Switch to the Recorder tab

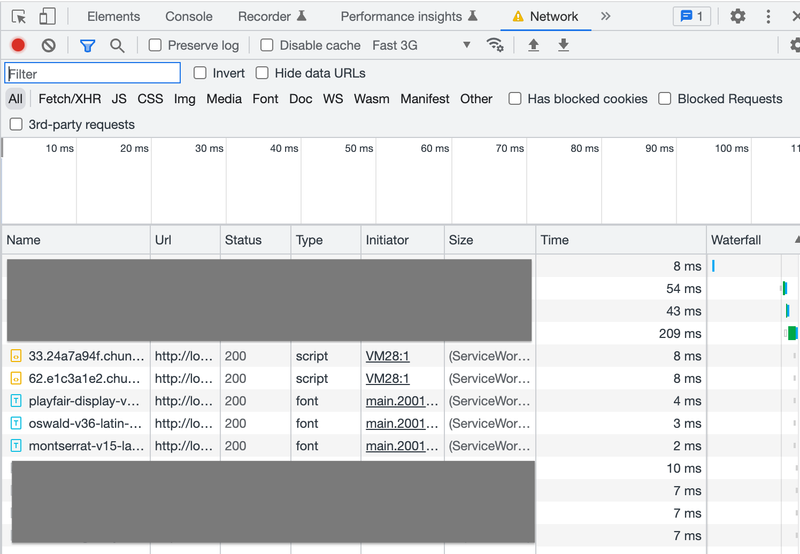[x=272, y=16]
